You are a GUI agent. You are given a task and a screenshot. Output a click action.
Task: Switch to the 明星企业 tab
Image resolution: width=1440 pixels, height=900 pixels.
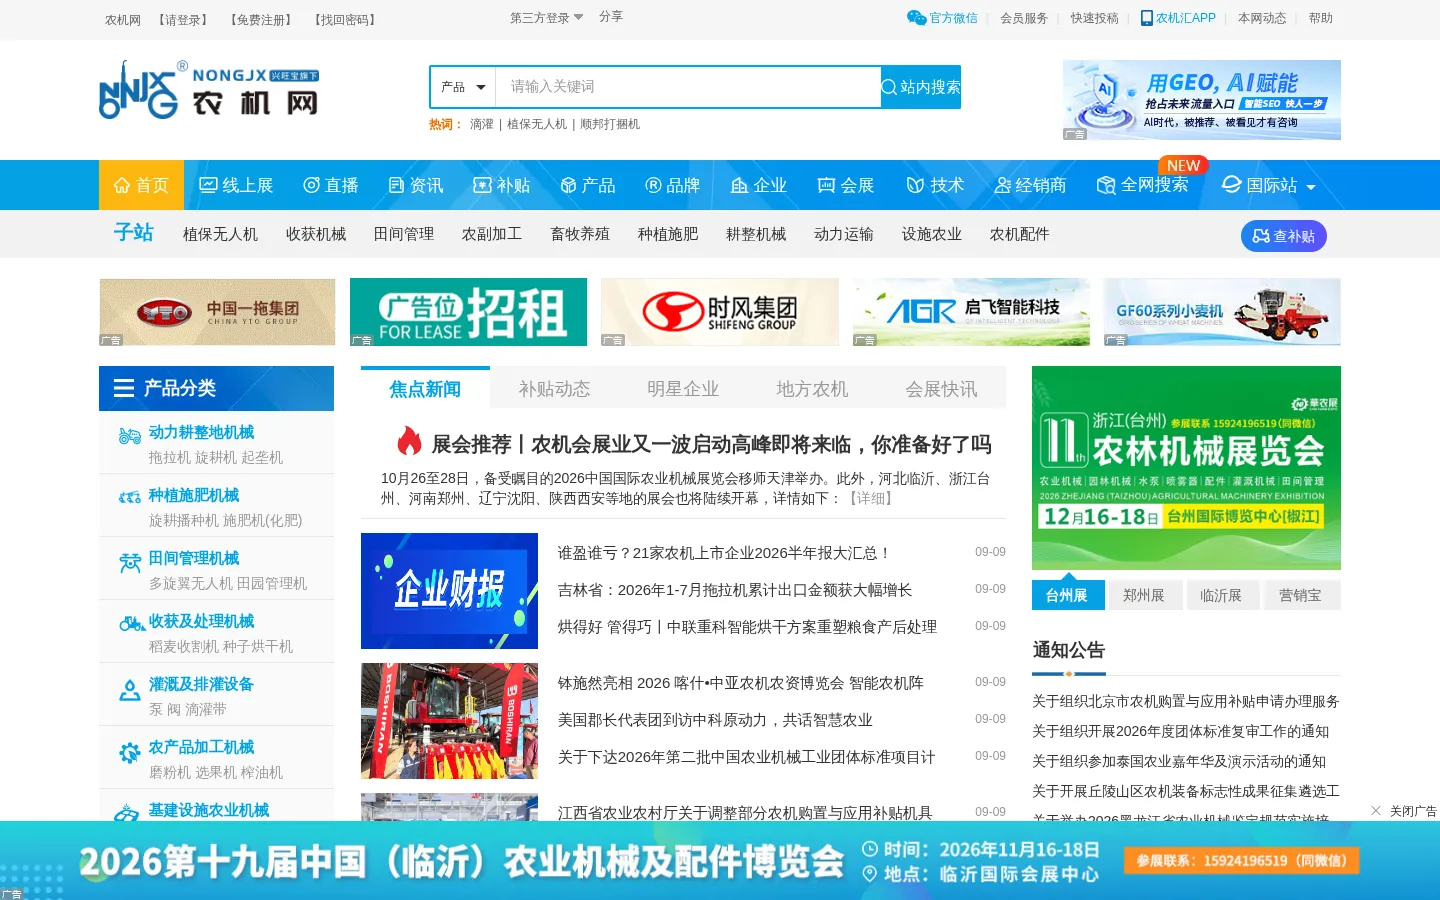[683, 389]
